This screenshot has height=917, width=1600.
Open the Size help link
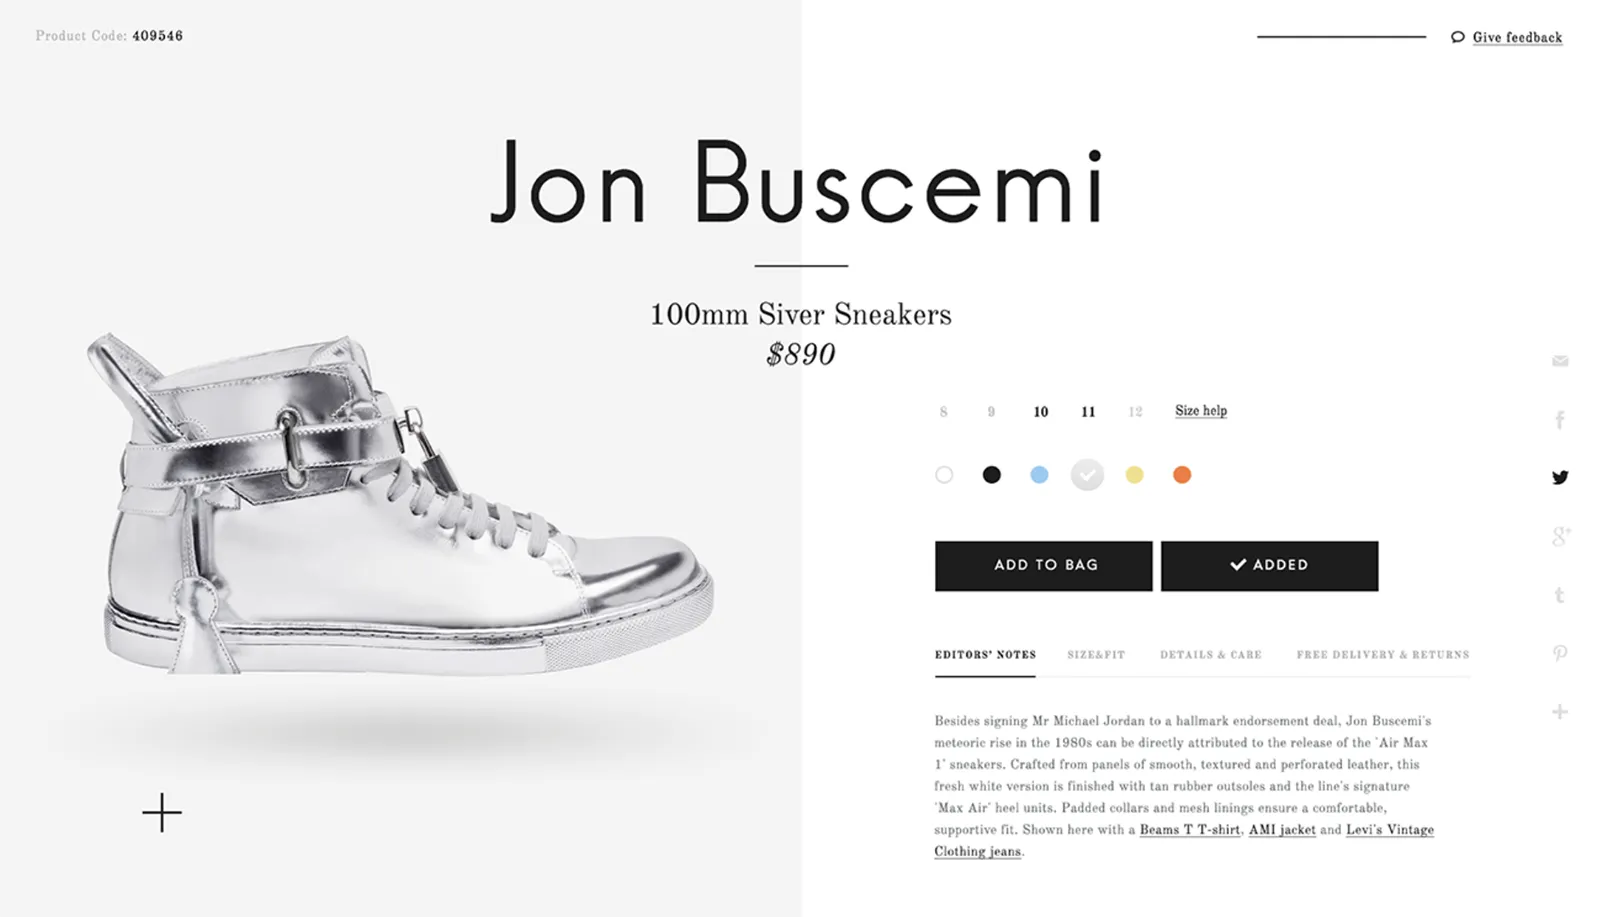coord(1201,411)
